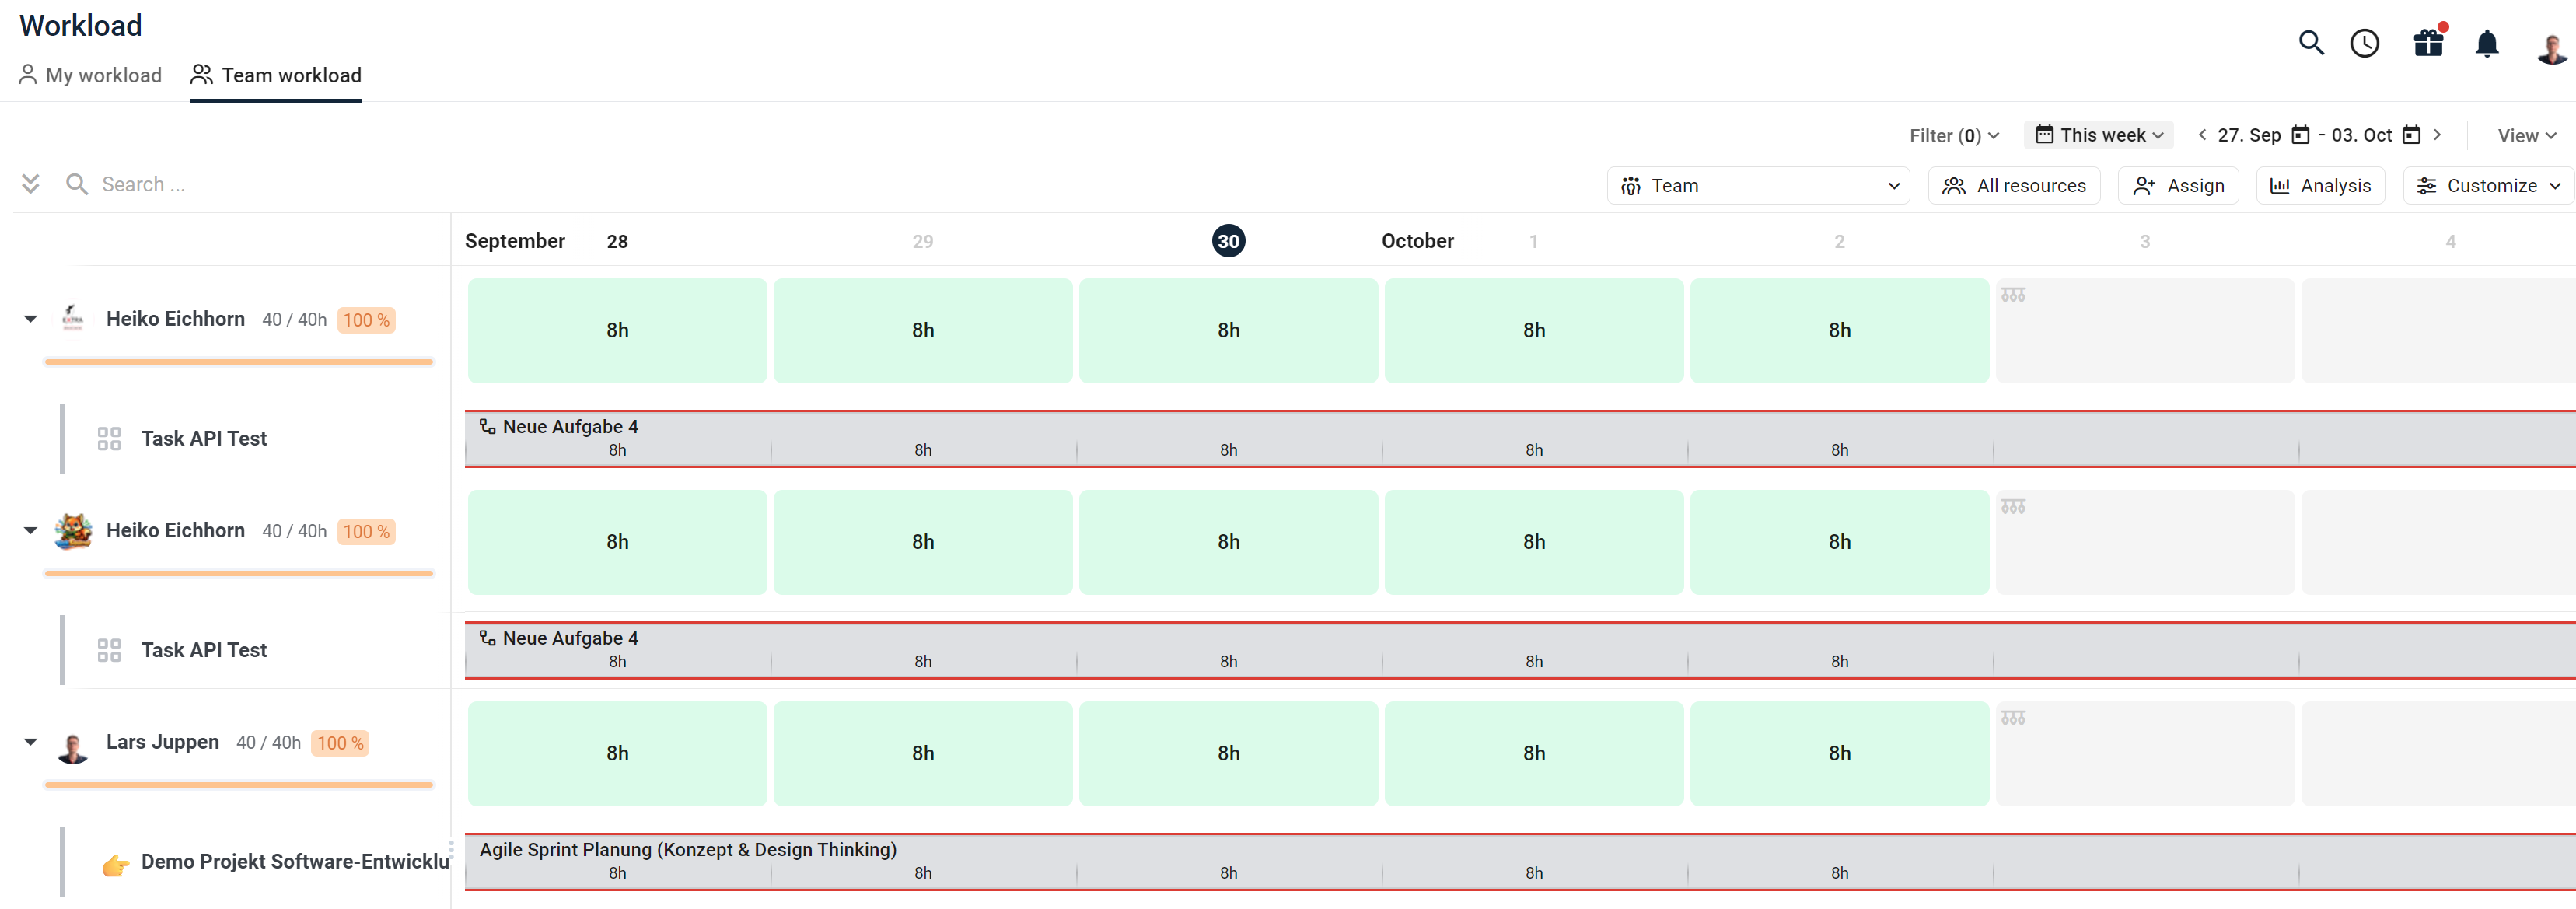Open the notifications bell

point(2487,44)
